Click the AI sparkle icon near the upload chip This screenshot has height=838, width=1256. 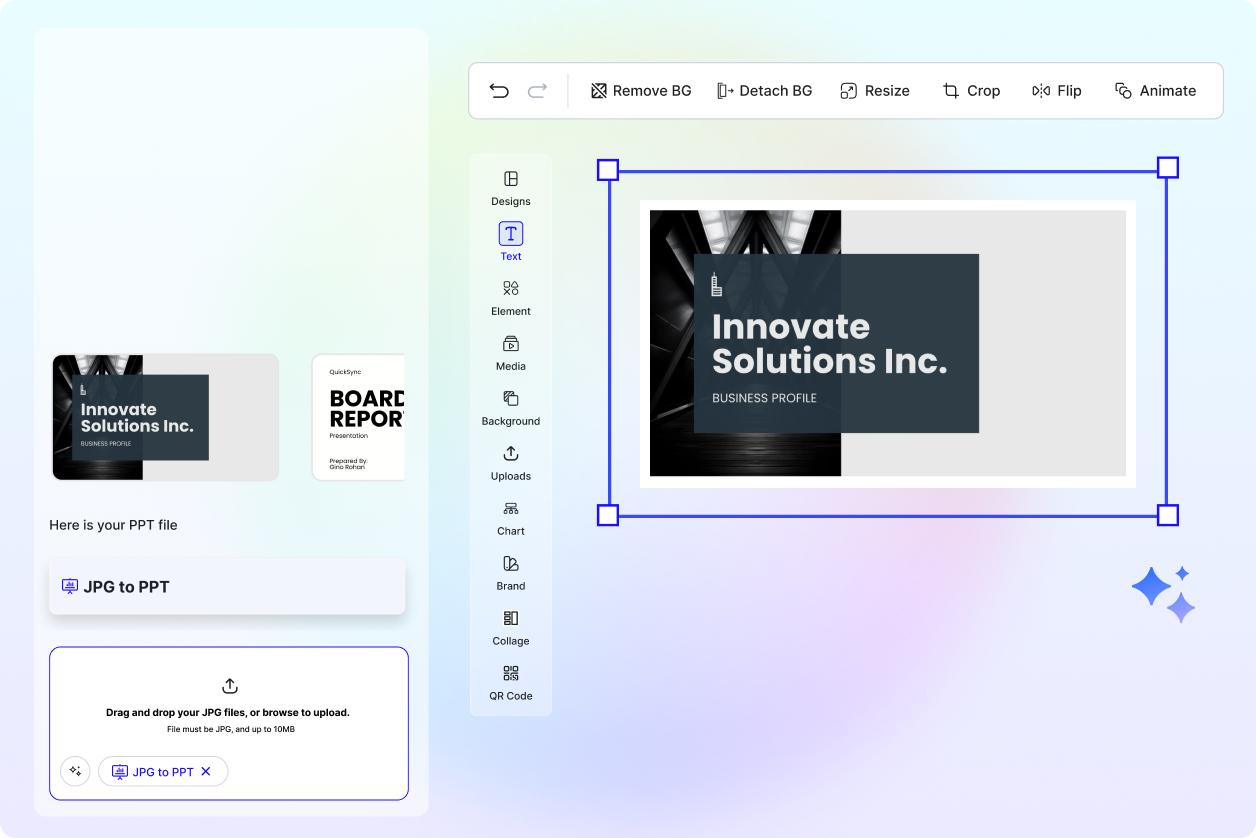pos(75,771)
